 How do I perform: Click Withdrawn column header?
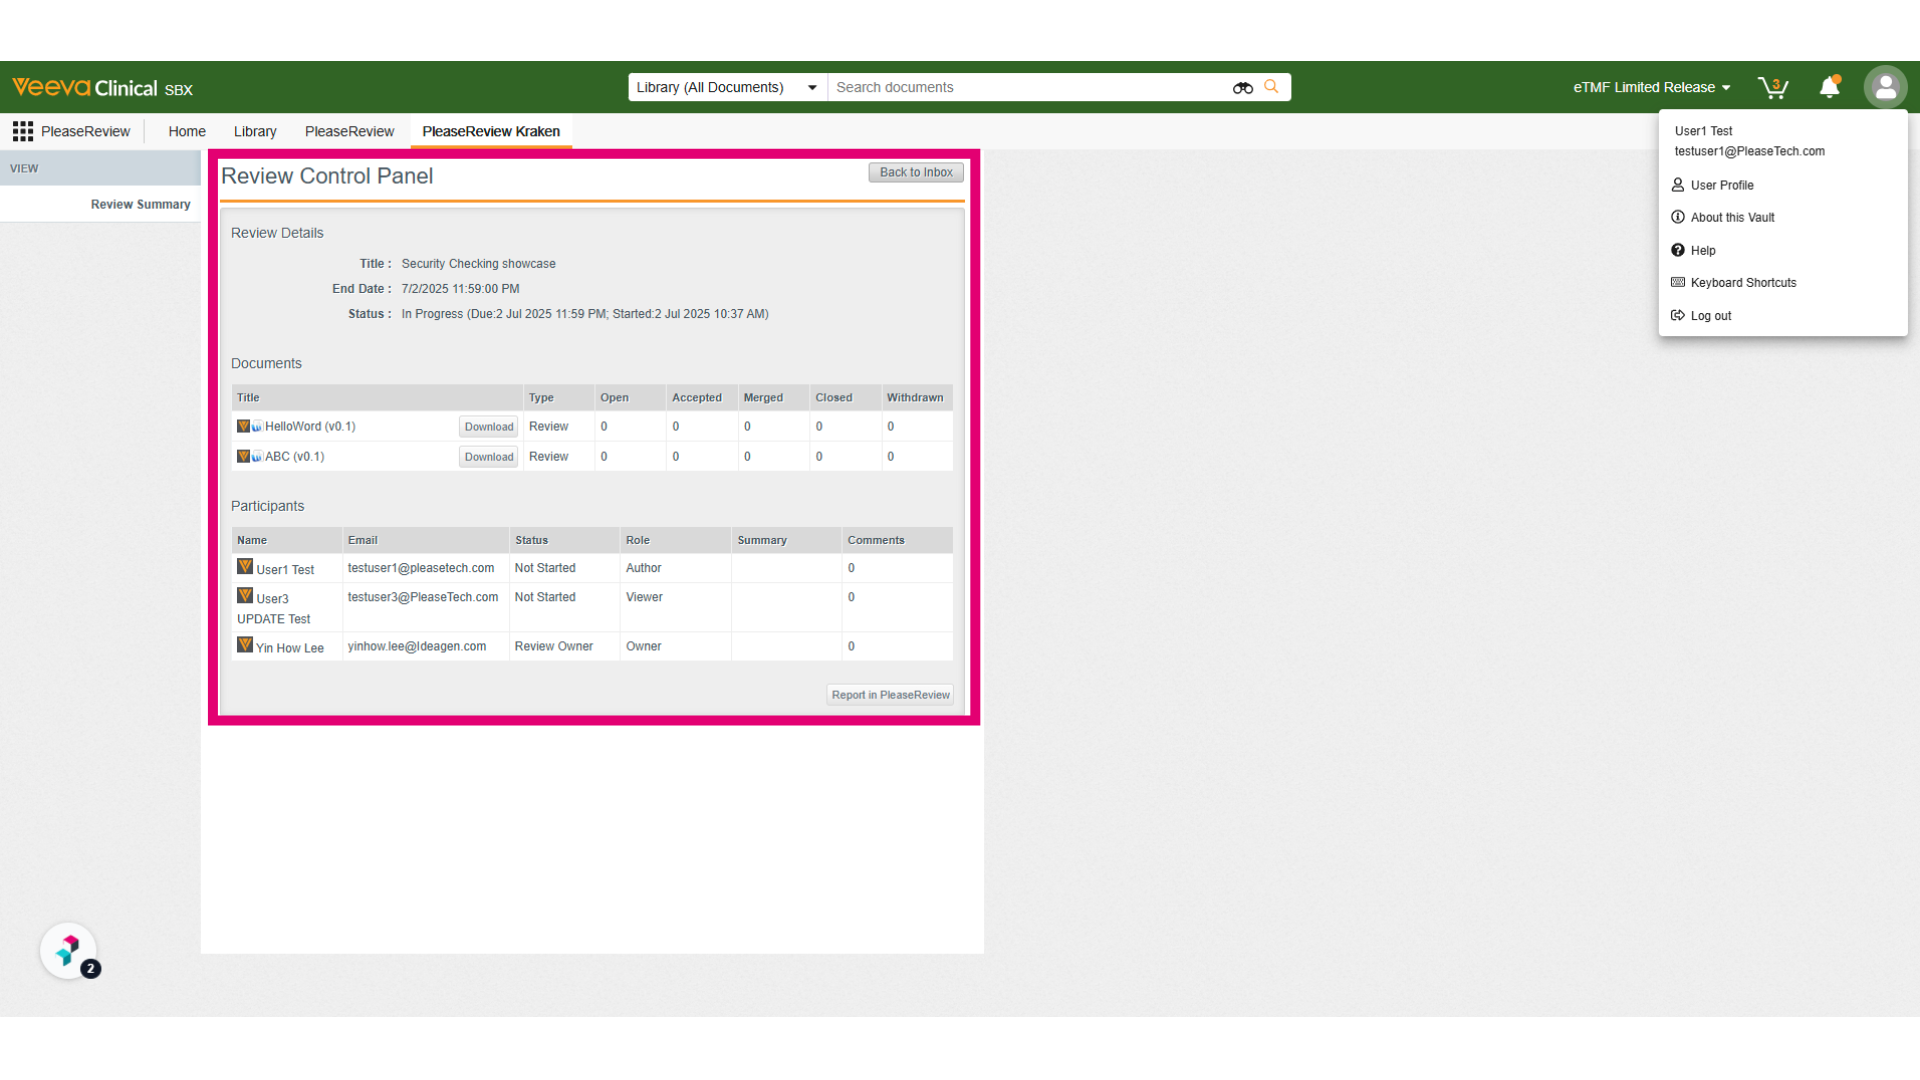pyautogui.click(x=915, y=397)
